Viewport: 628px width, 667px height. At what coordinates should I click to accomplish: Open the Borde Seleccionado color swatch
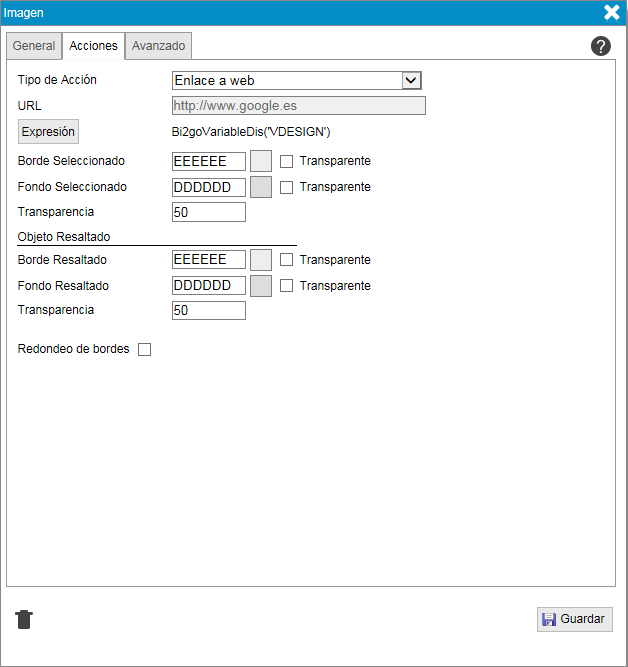(260, 161)
